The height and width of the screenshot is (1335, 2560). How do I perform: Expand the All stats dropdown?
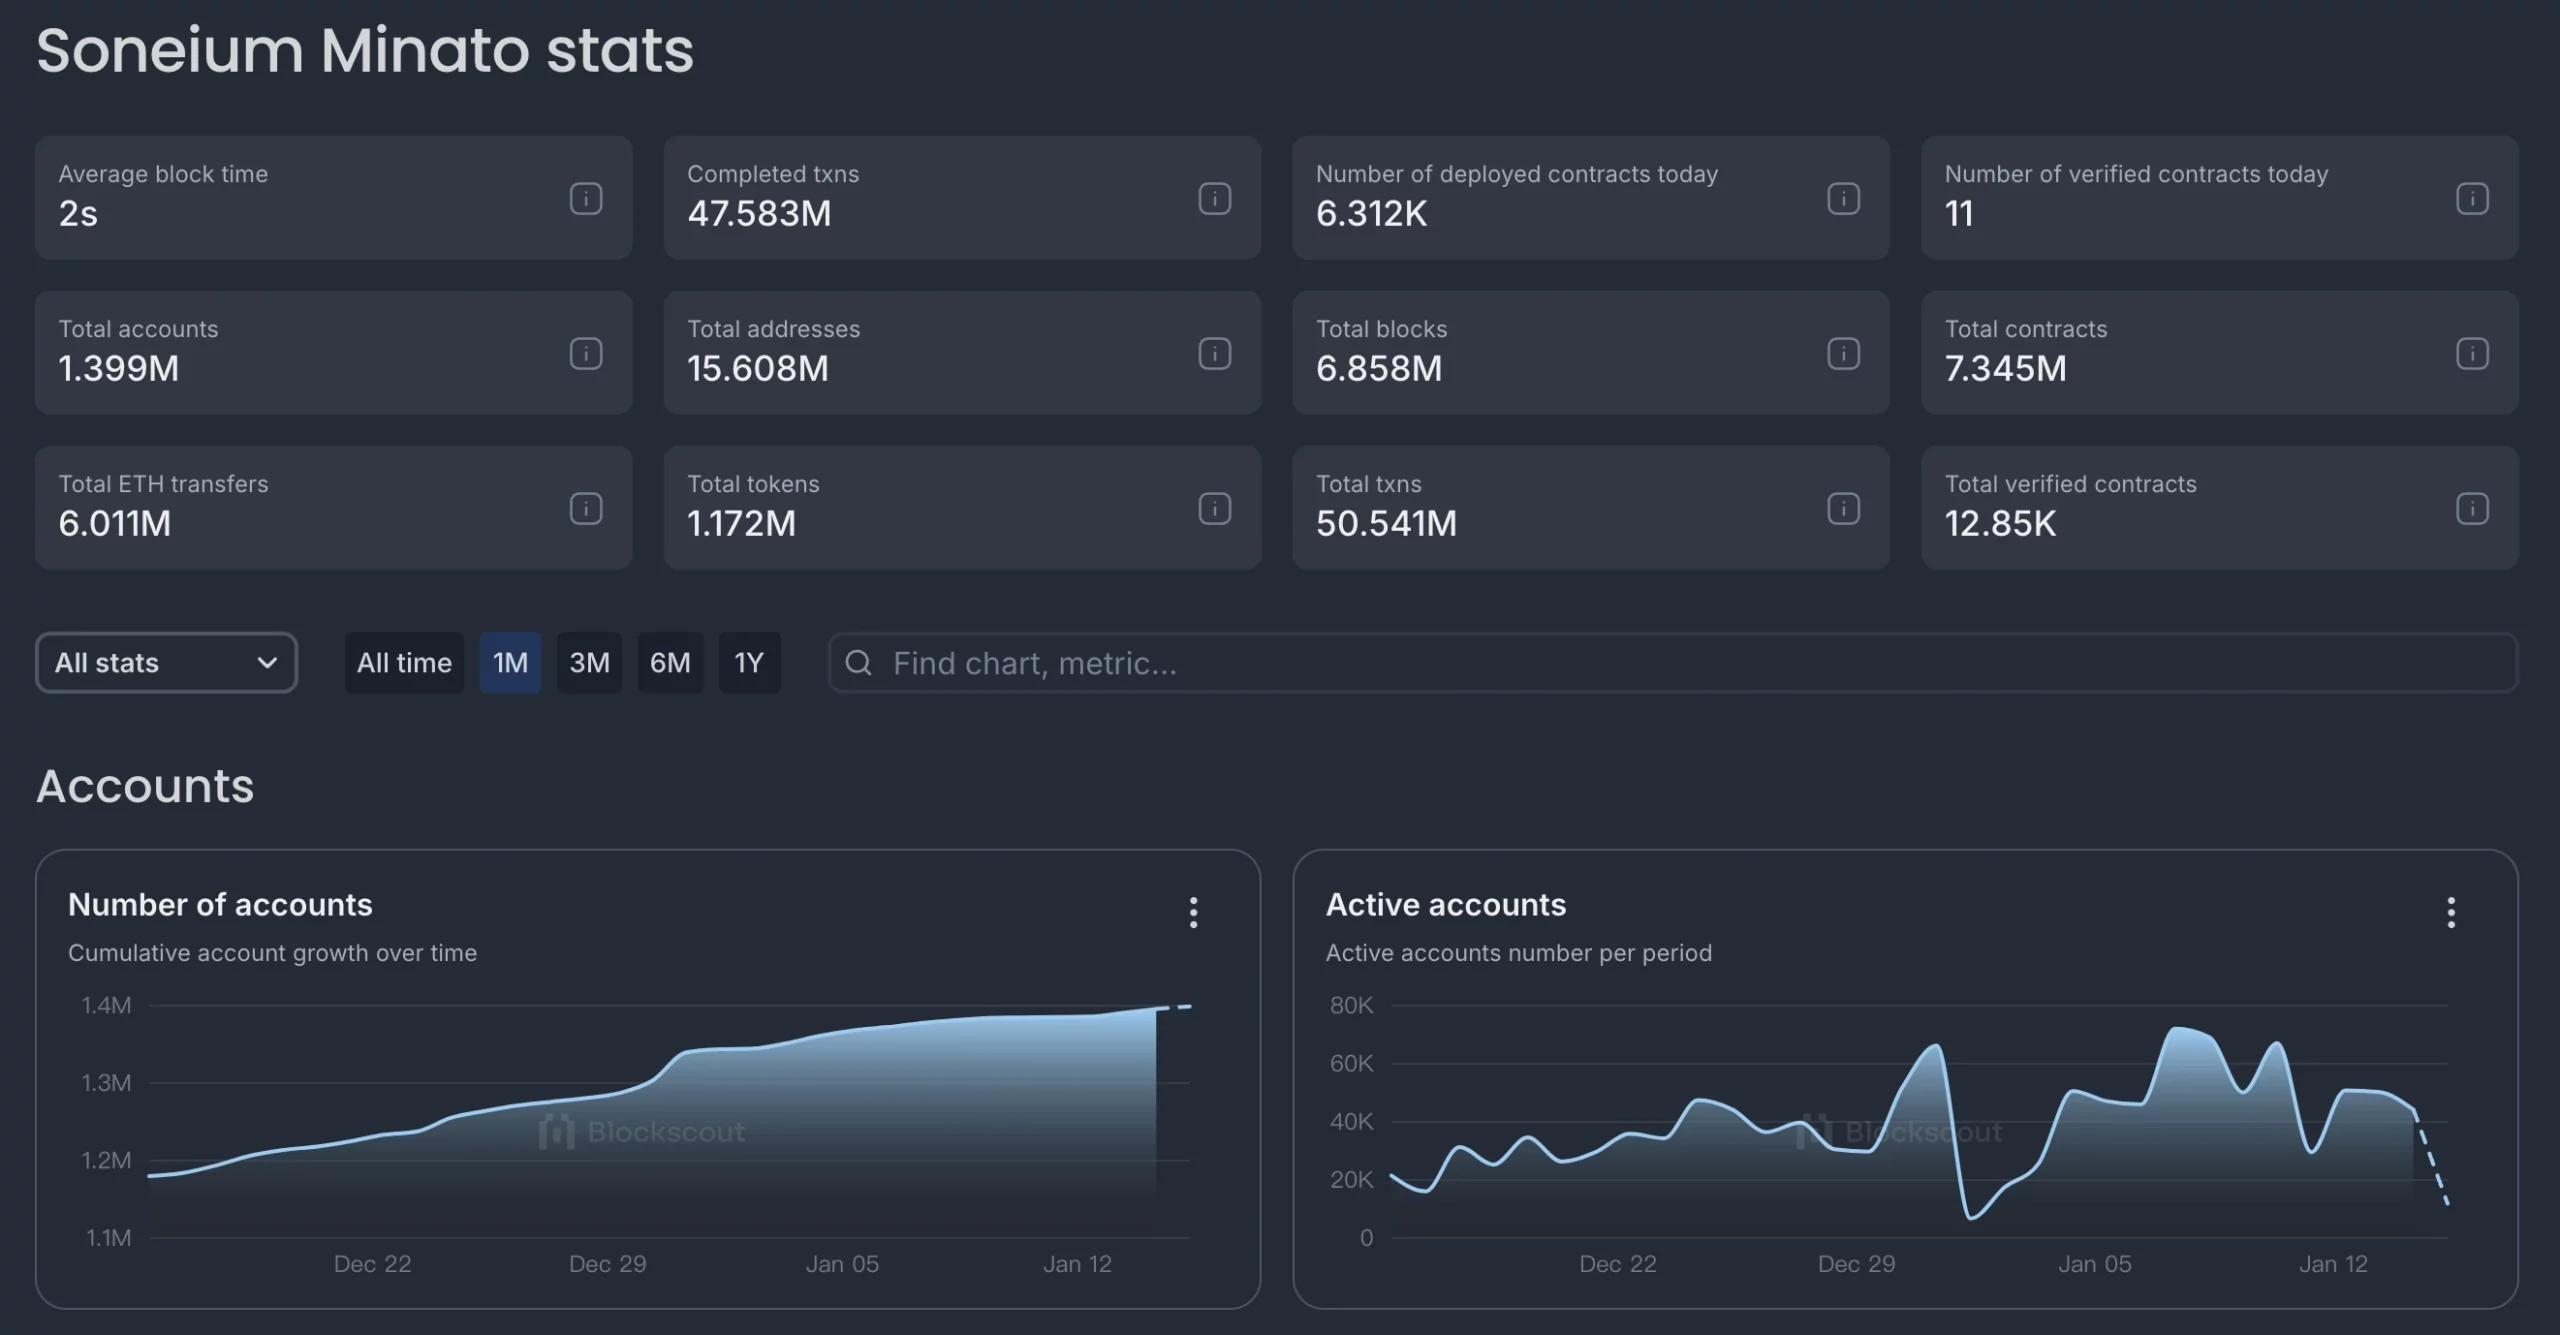(x=166, y=662)
